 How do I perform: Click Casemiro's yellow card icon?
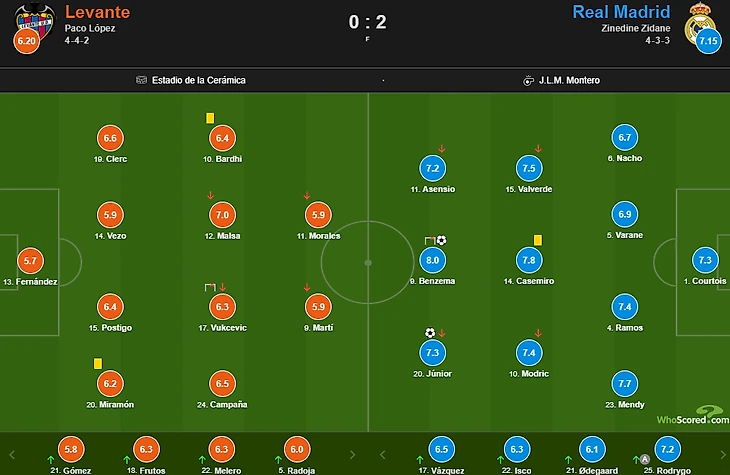(x=537, y=240)
